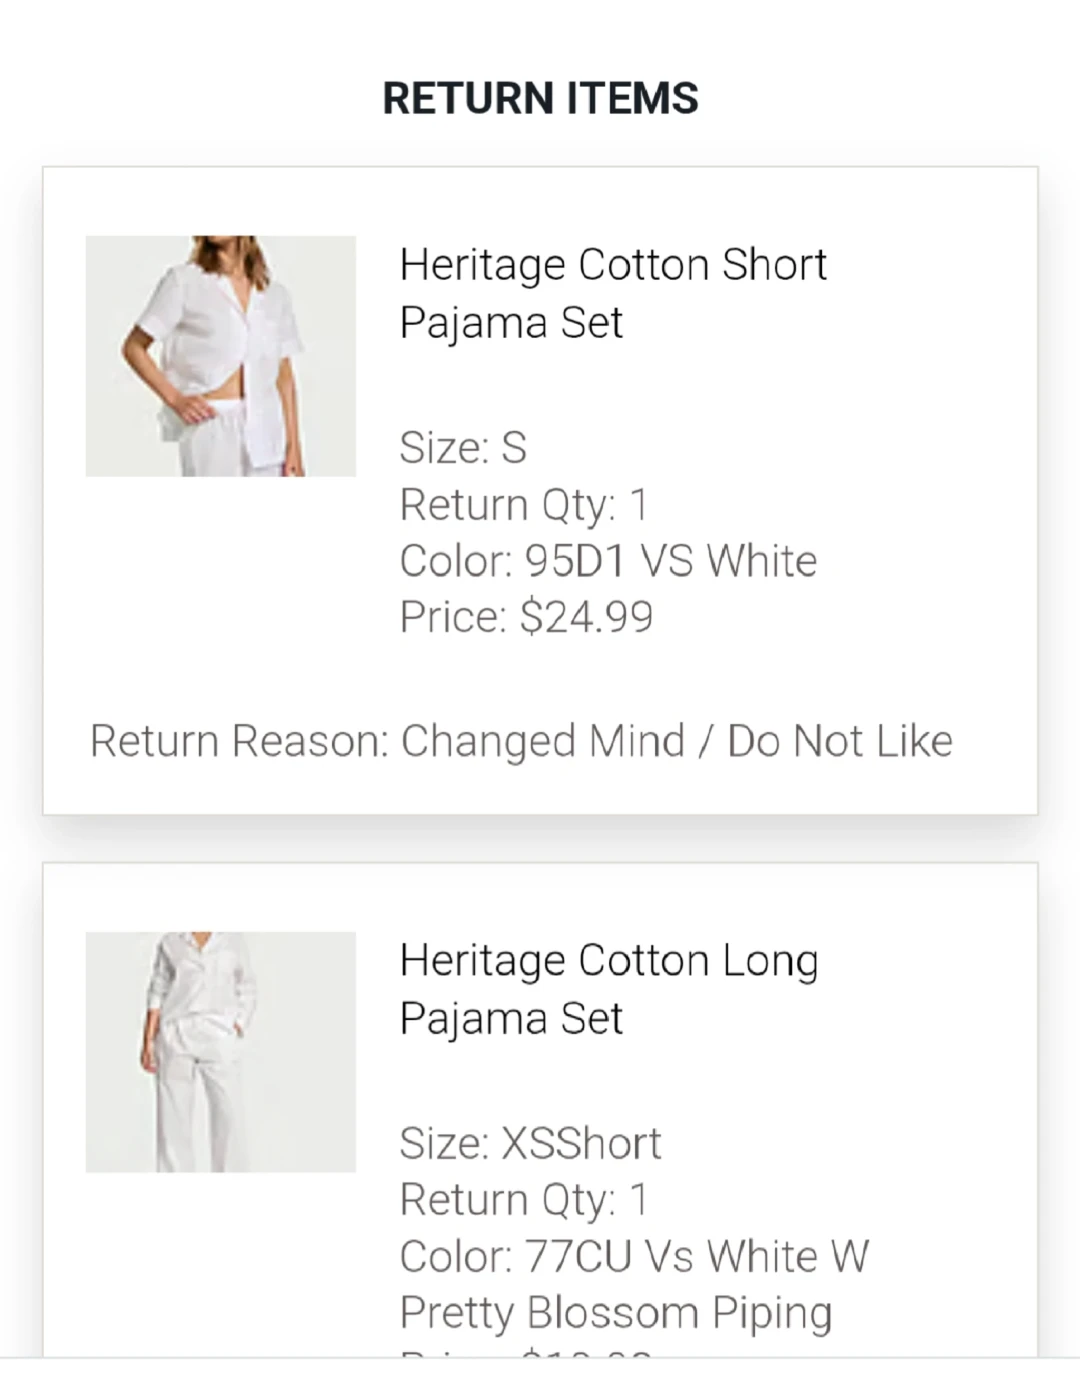Click the Return Qty: 1 line of long set
1080x1385 pixels.
(524, 1199)
